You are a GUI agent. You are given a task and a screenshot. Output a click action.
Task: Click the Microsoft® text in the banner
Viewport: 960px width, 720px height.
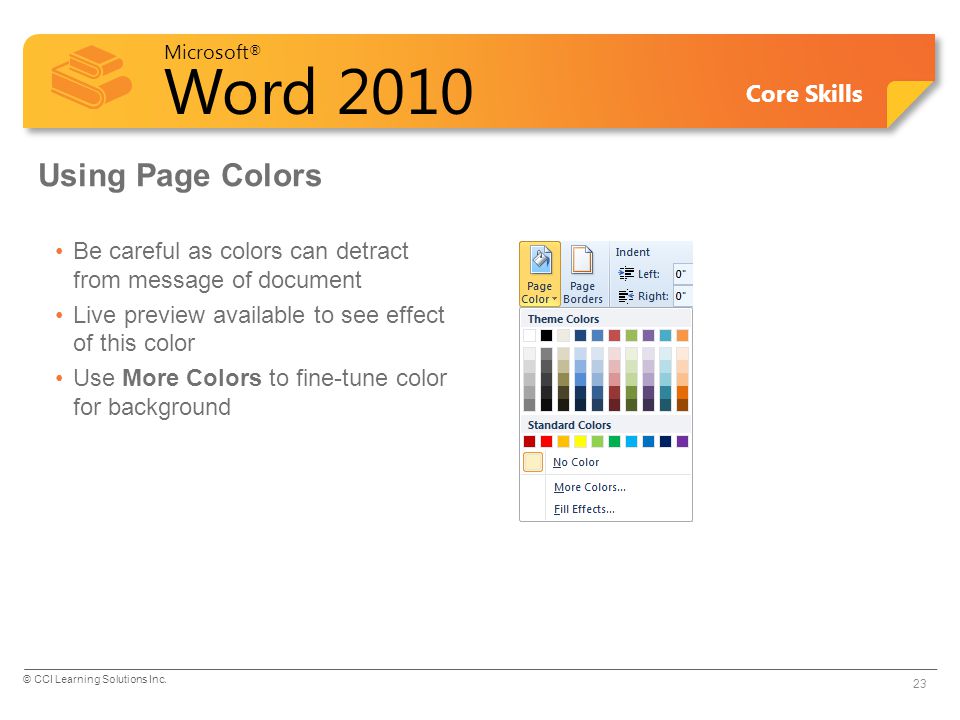click(x=212, y=52)
